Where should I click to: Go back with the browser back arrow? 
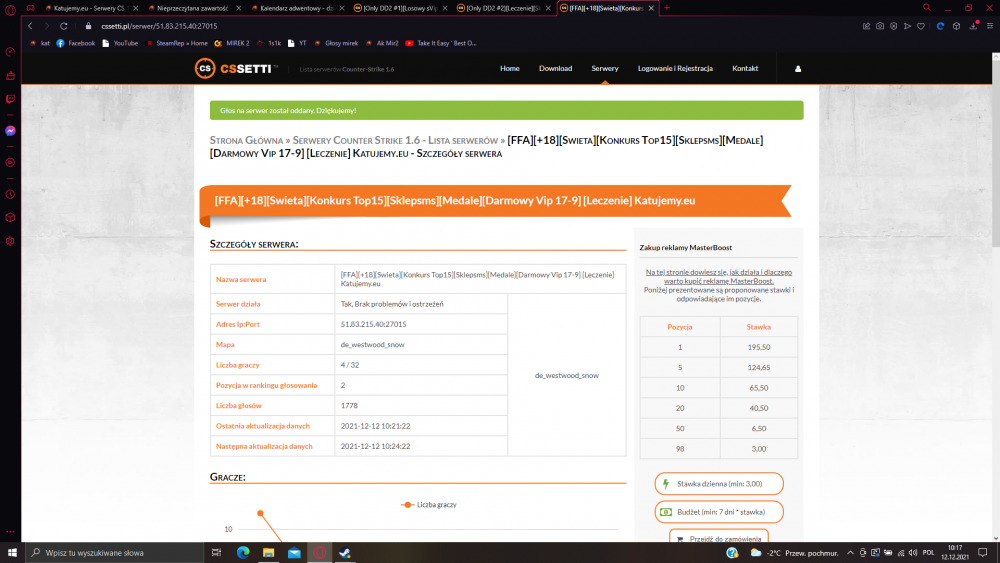pos(30,26)
